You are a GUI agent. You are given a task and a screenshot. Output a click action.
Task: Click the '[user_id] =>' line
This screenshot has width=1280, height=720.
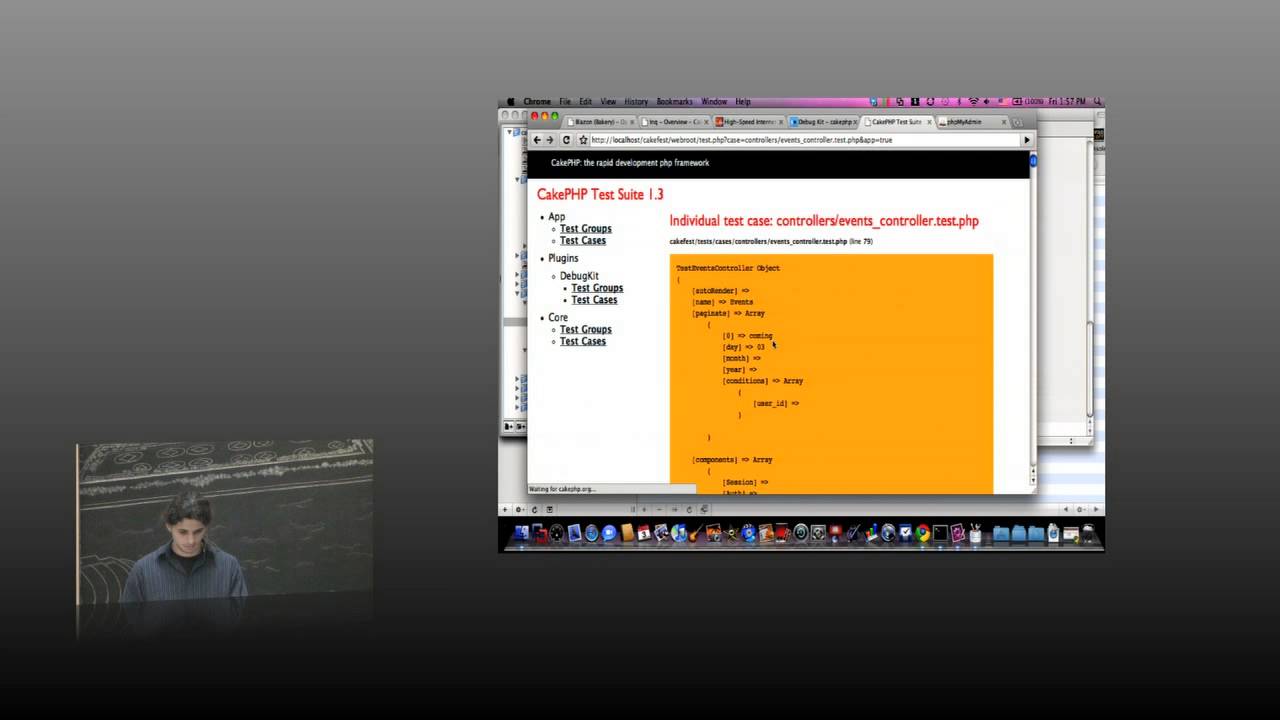click(x=776, y=404)
